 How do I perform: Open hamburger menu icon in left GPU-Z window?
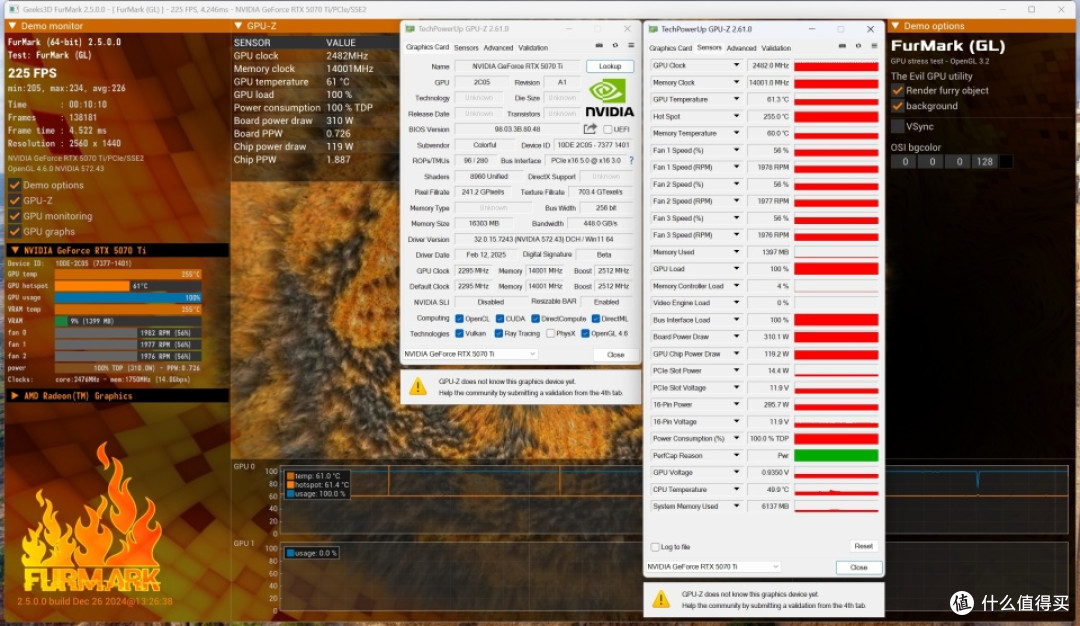631,45
